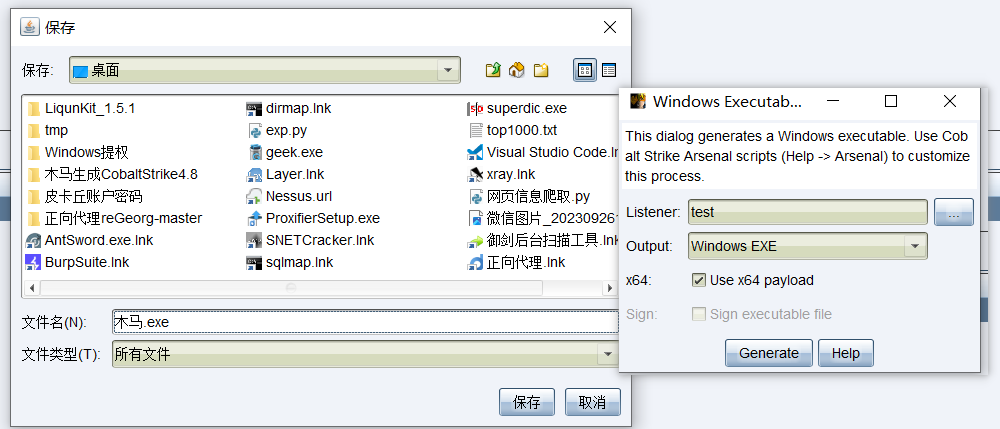Open the Output Windows EXE dropdown

915,246
